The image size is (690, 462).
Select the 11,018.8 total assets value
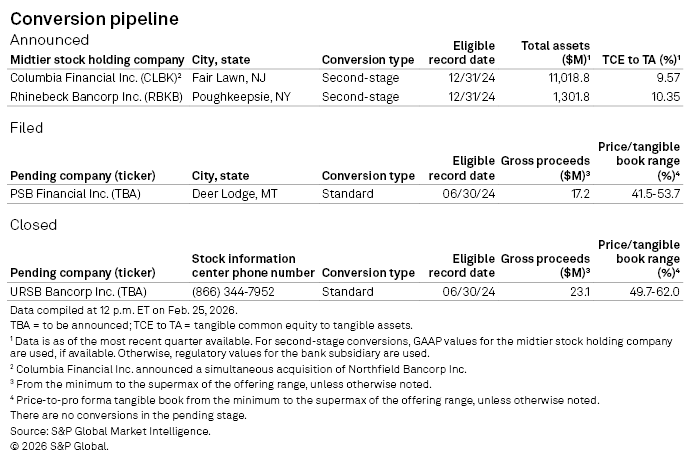565,77
